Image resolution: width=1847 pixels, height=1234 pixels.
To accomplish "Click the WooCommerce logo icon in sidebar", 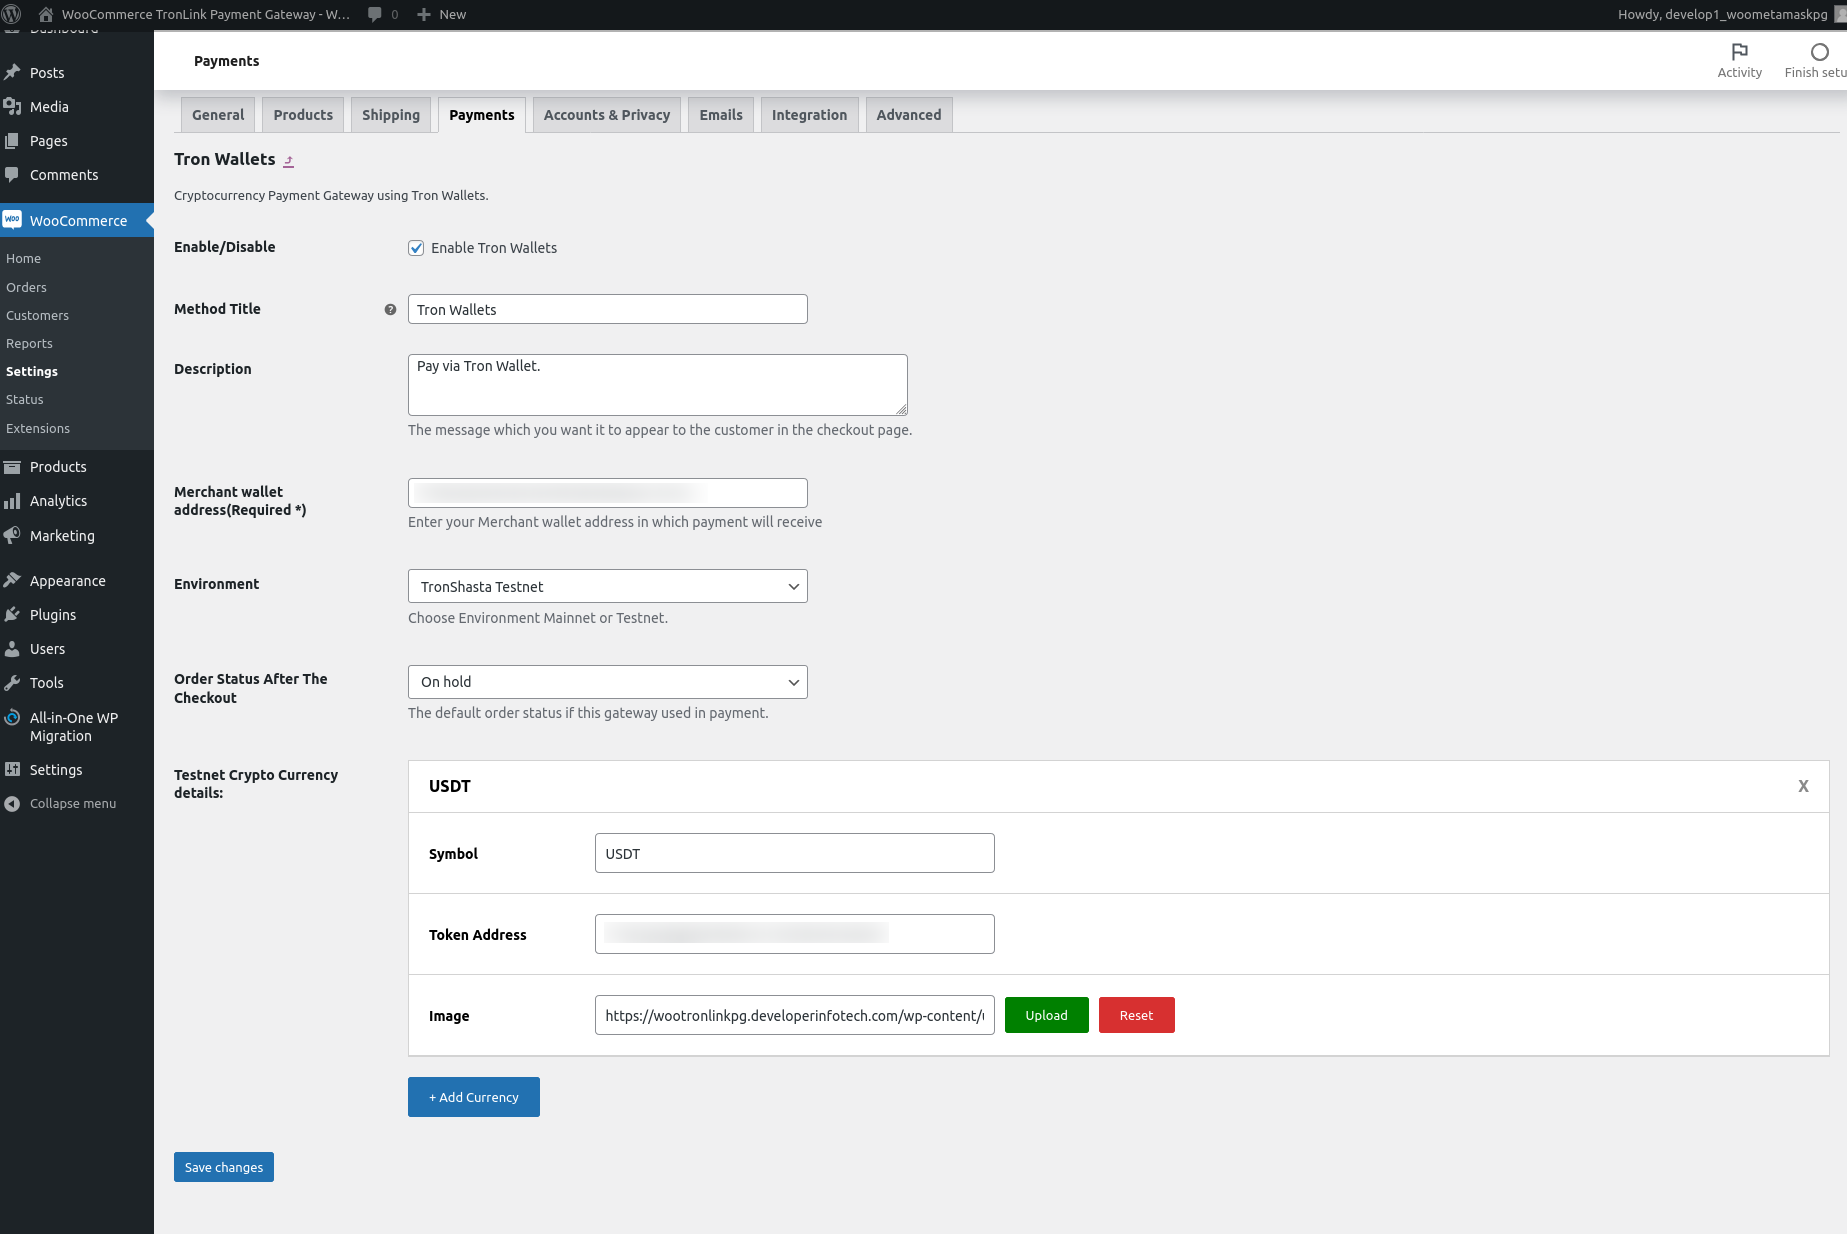I will (x=12, y=220).
